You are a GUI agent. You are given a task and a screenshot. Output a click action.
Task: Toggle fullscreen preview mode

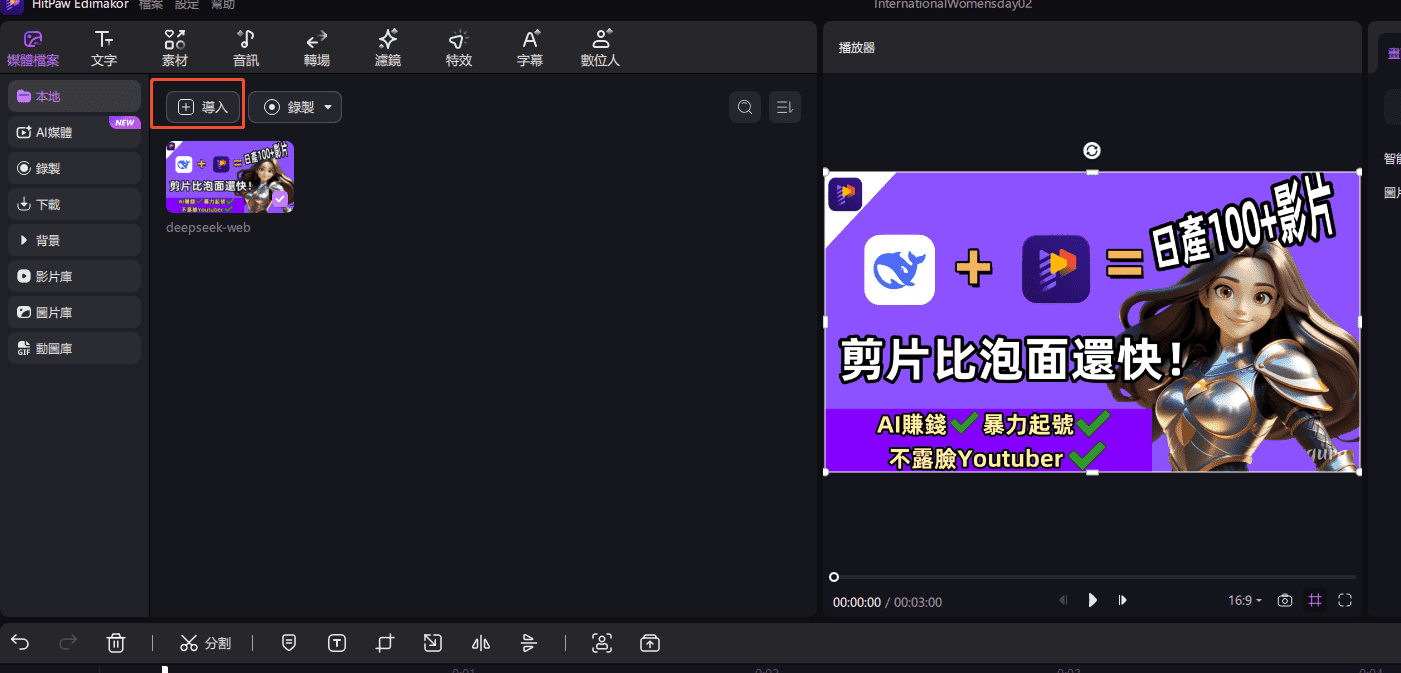coord(1345,600)
